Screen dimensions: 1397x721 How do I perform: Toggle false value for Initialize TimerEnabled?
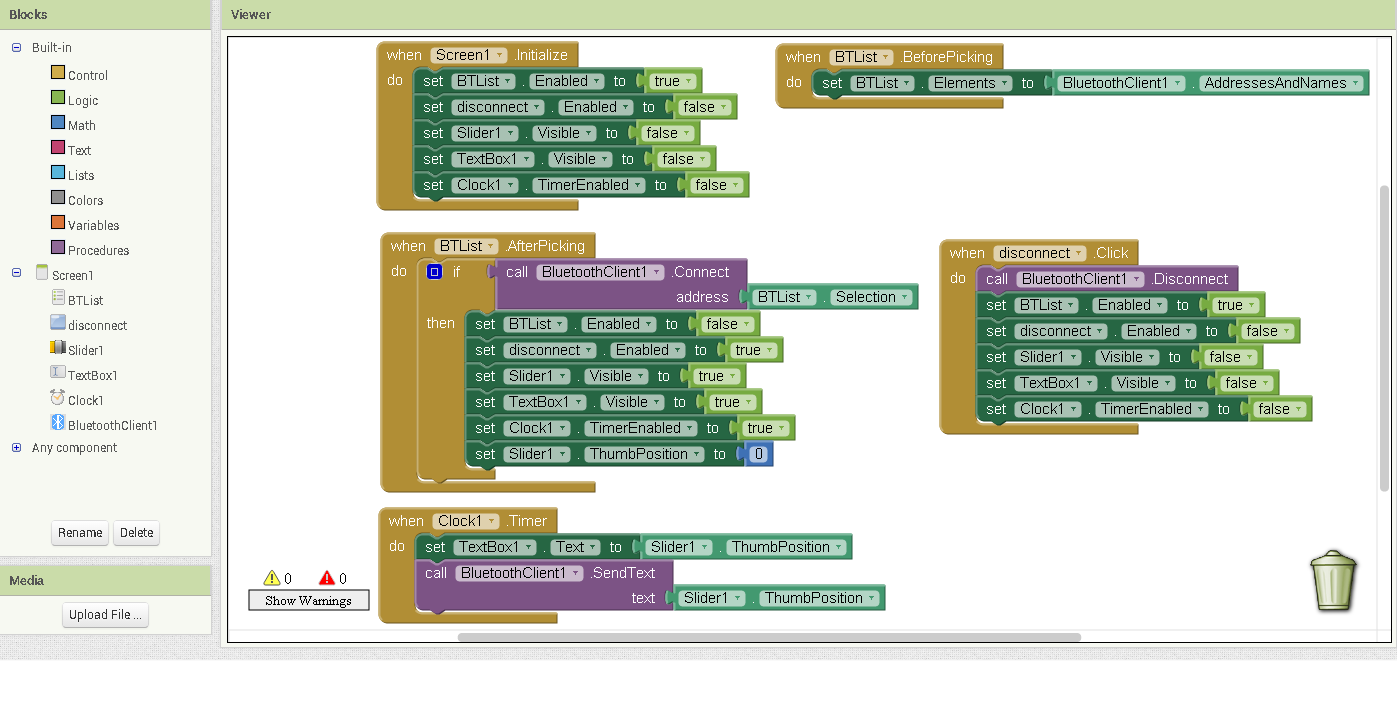pos(717,185)
